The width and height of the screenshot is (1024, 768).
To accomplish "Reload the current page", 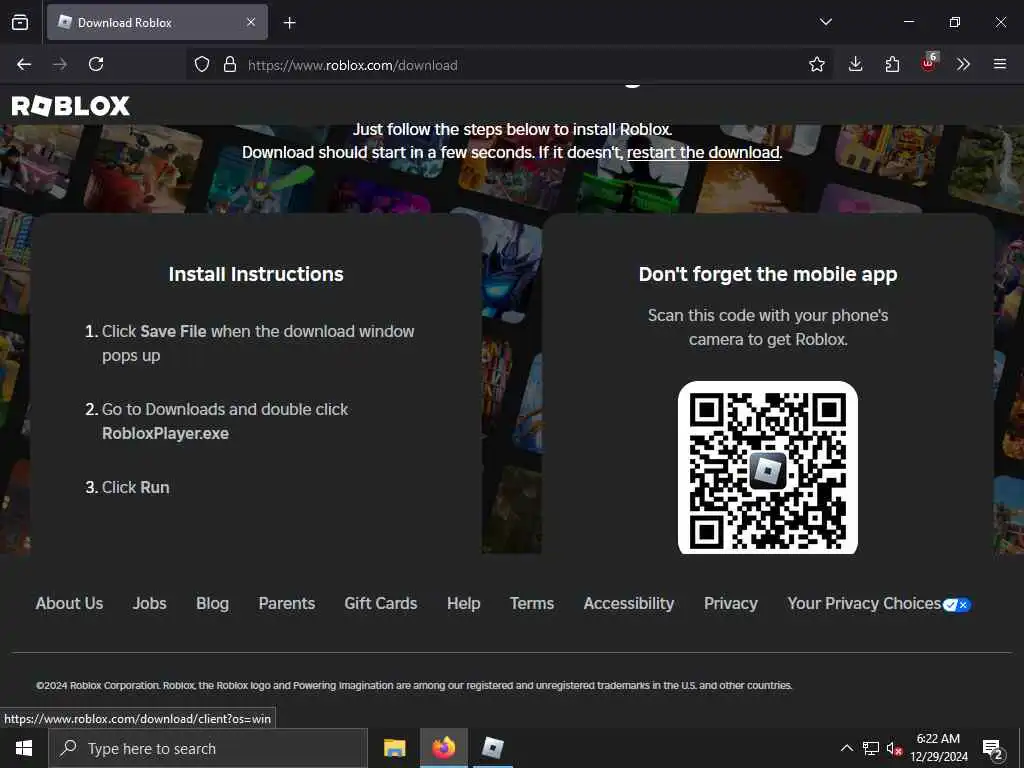I will point(96,64).
